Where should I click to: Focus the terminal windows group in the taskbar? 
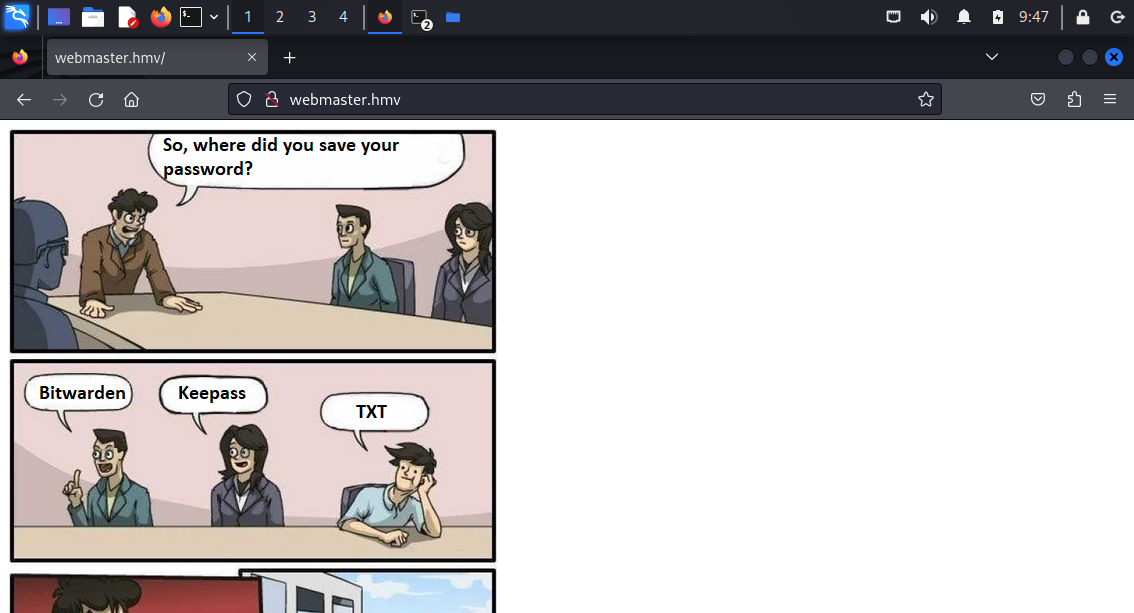coord(420,18)
